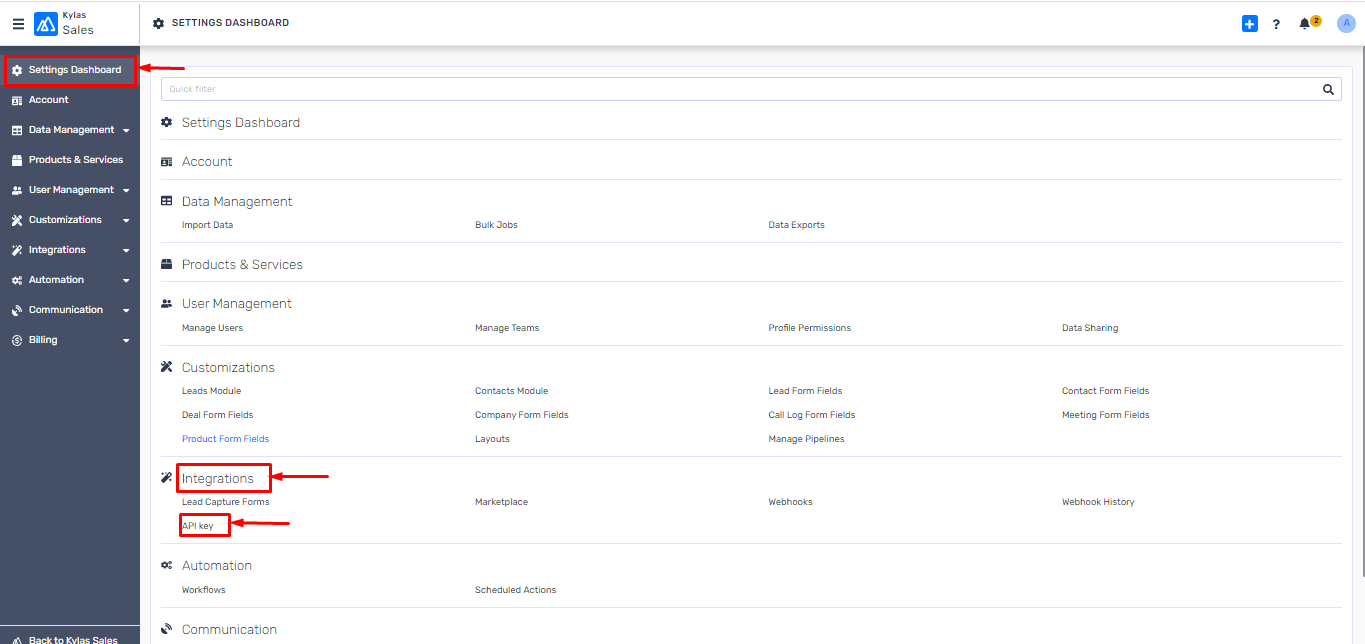Expand Data Management arrow in sidebar
This screenshot has width=1365, height=644.
[x=126, y=131]
